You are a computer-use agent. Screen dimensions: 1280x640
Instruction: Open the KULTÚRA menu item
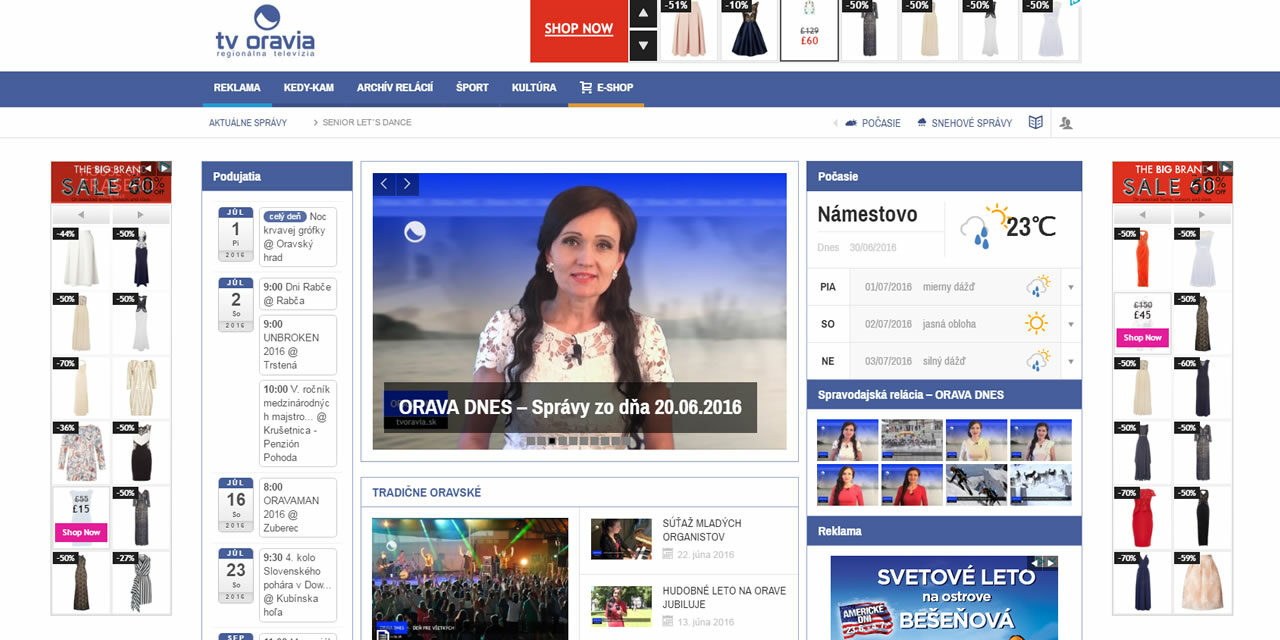(x=534, y=88)
